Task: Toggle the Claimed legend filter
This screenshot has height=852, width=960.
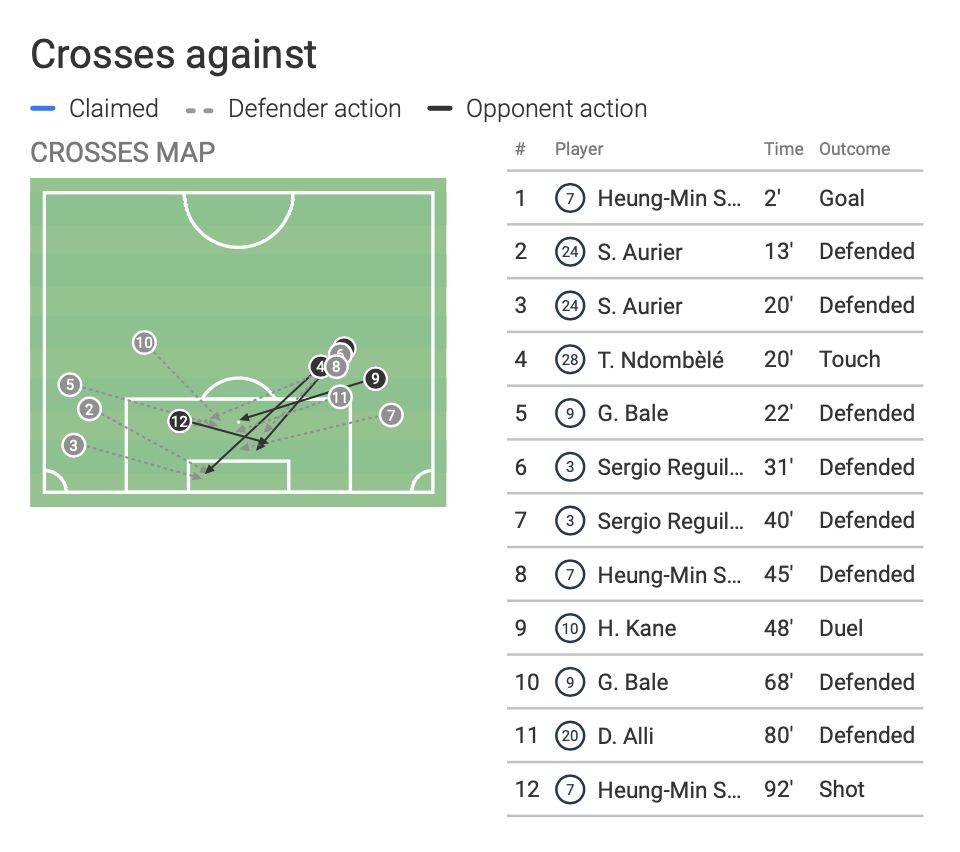Action: tap(113, 109)
